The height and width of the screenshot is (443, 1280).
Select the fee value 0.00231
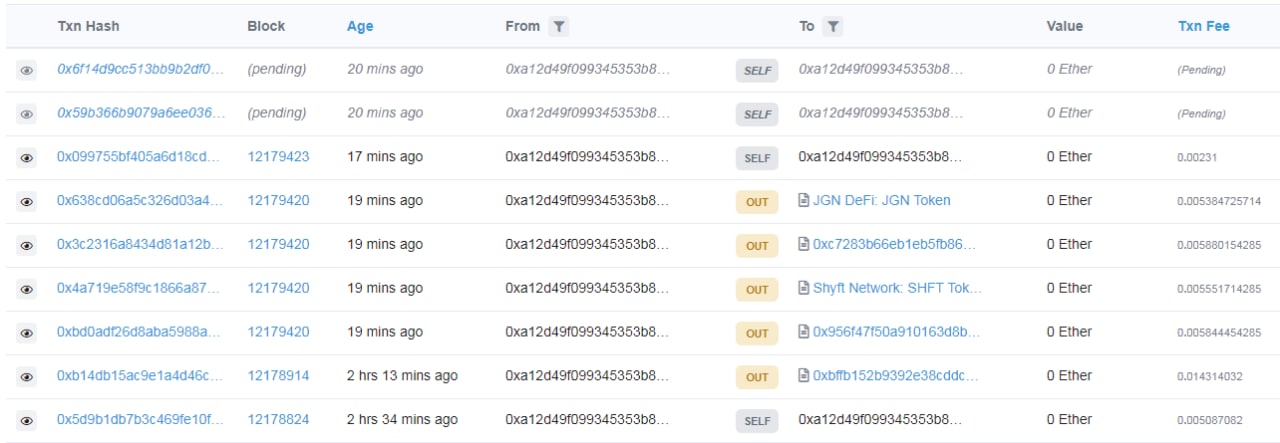click(1197, 158)
